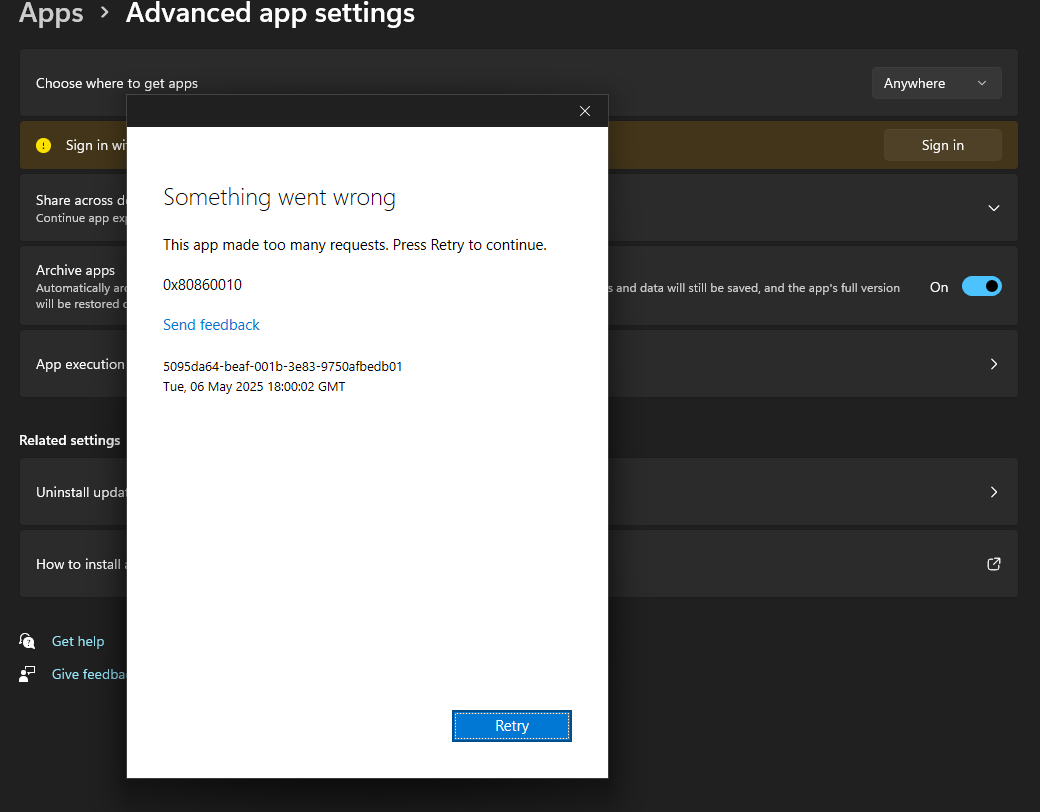Expand the Share across devices section

click(993, 208)
